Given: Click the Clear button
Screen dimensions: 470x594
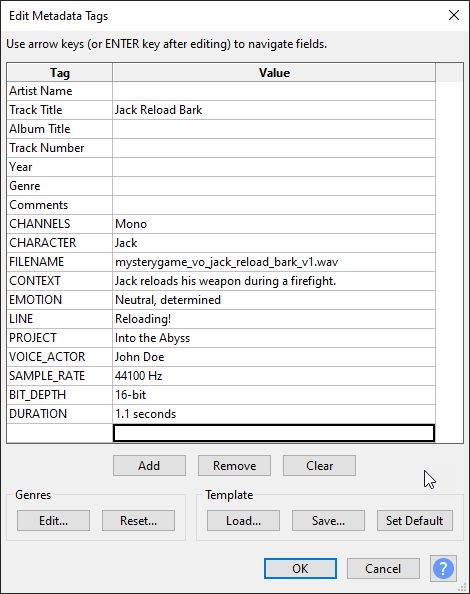Looking at the screenshot, I should [x=319, y=466].
